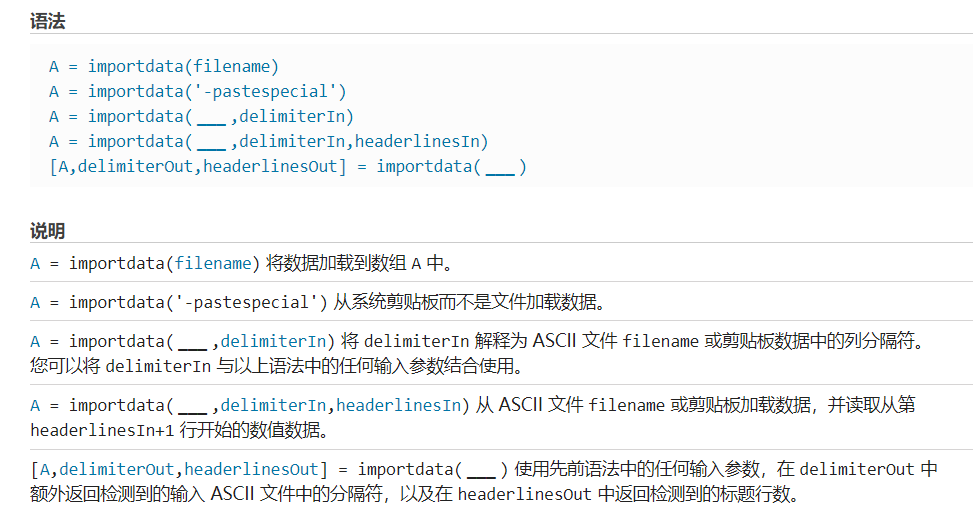Click the 语法 section heading

click(x=48, y=22)
